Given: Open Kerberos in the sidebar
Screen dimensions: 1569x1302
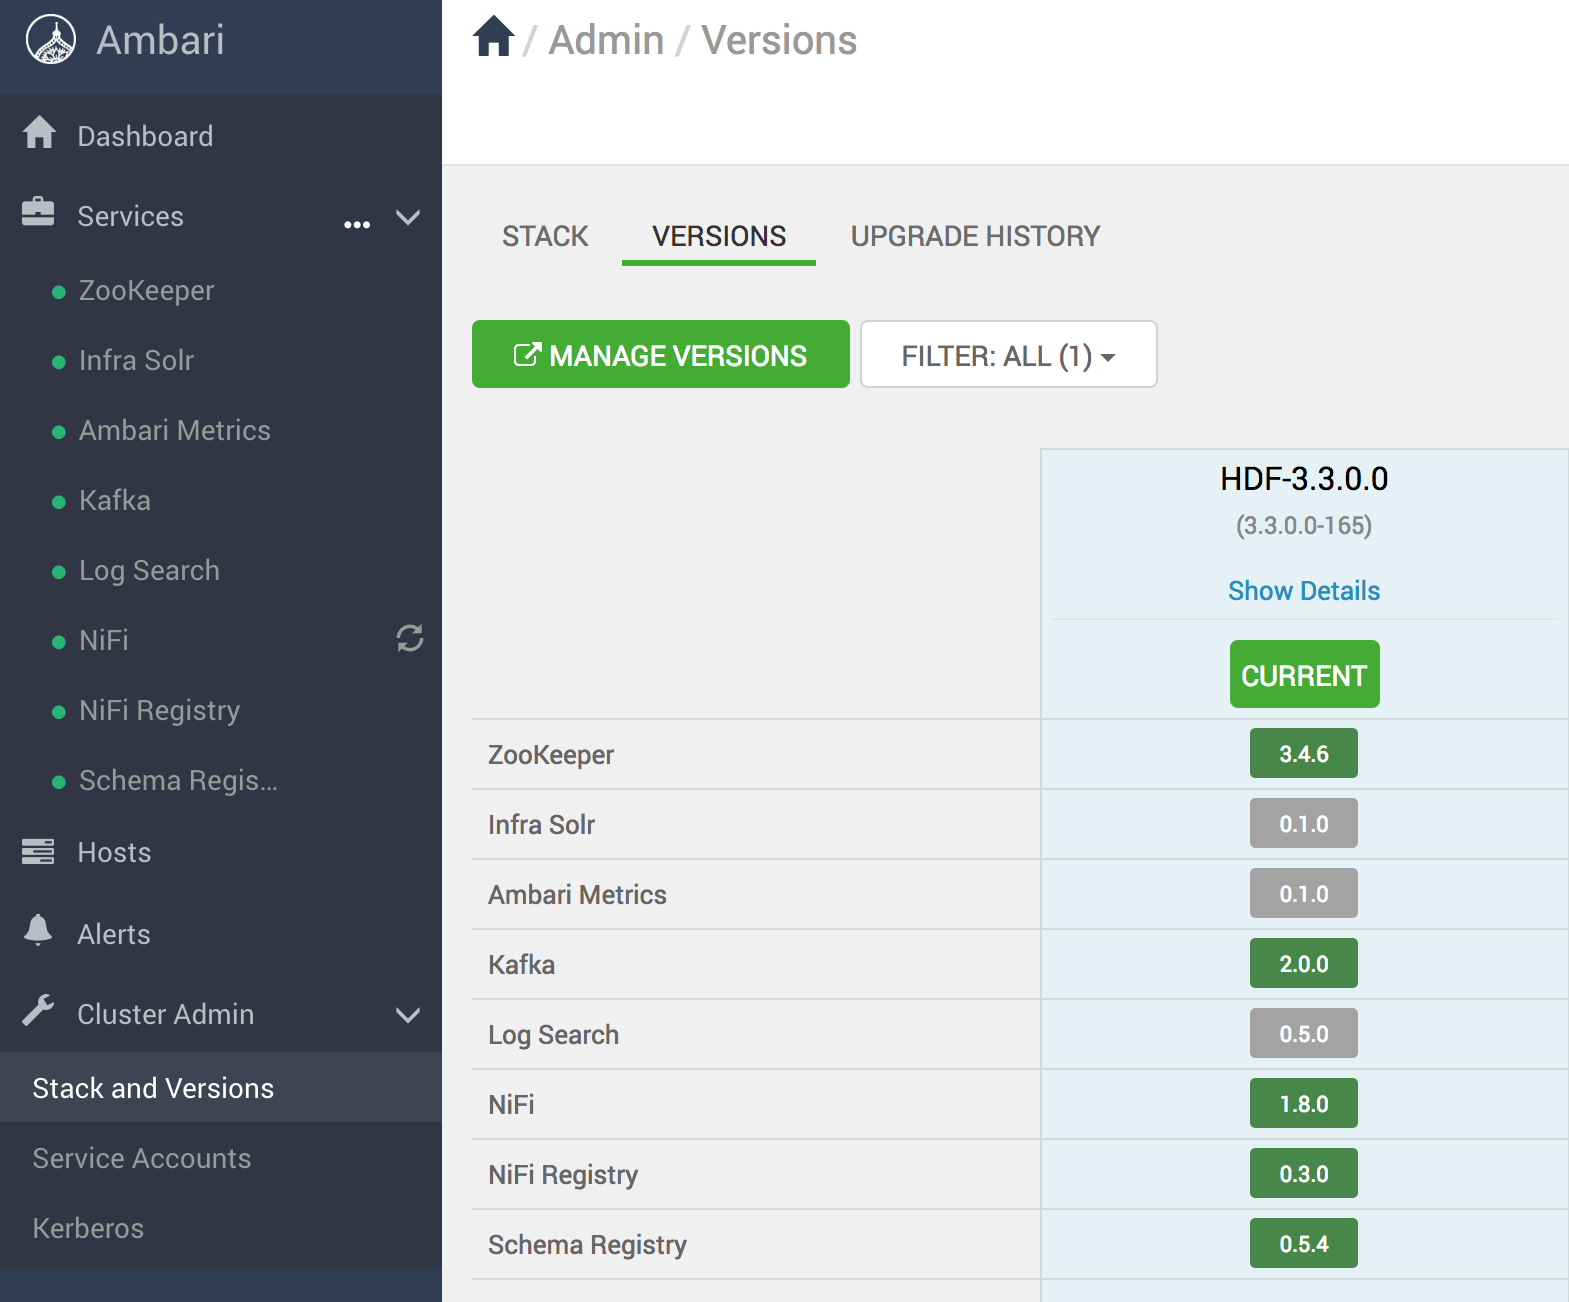Looking at the screenshot, I should [88, 1228].
